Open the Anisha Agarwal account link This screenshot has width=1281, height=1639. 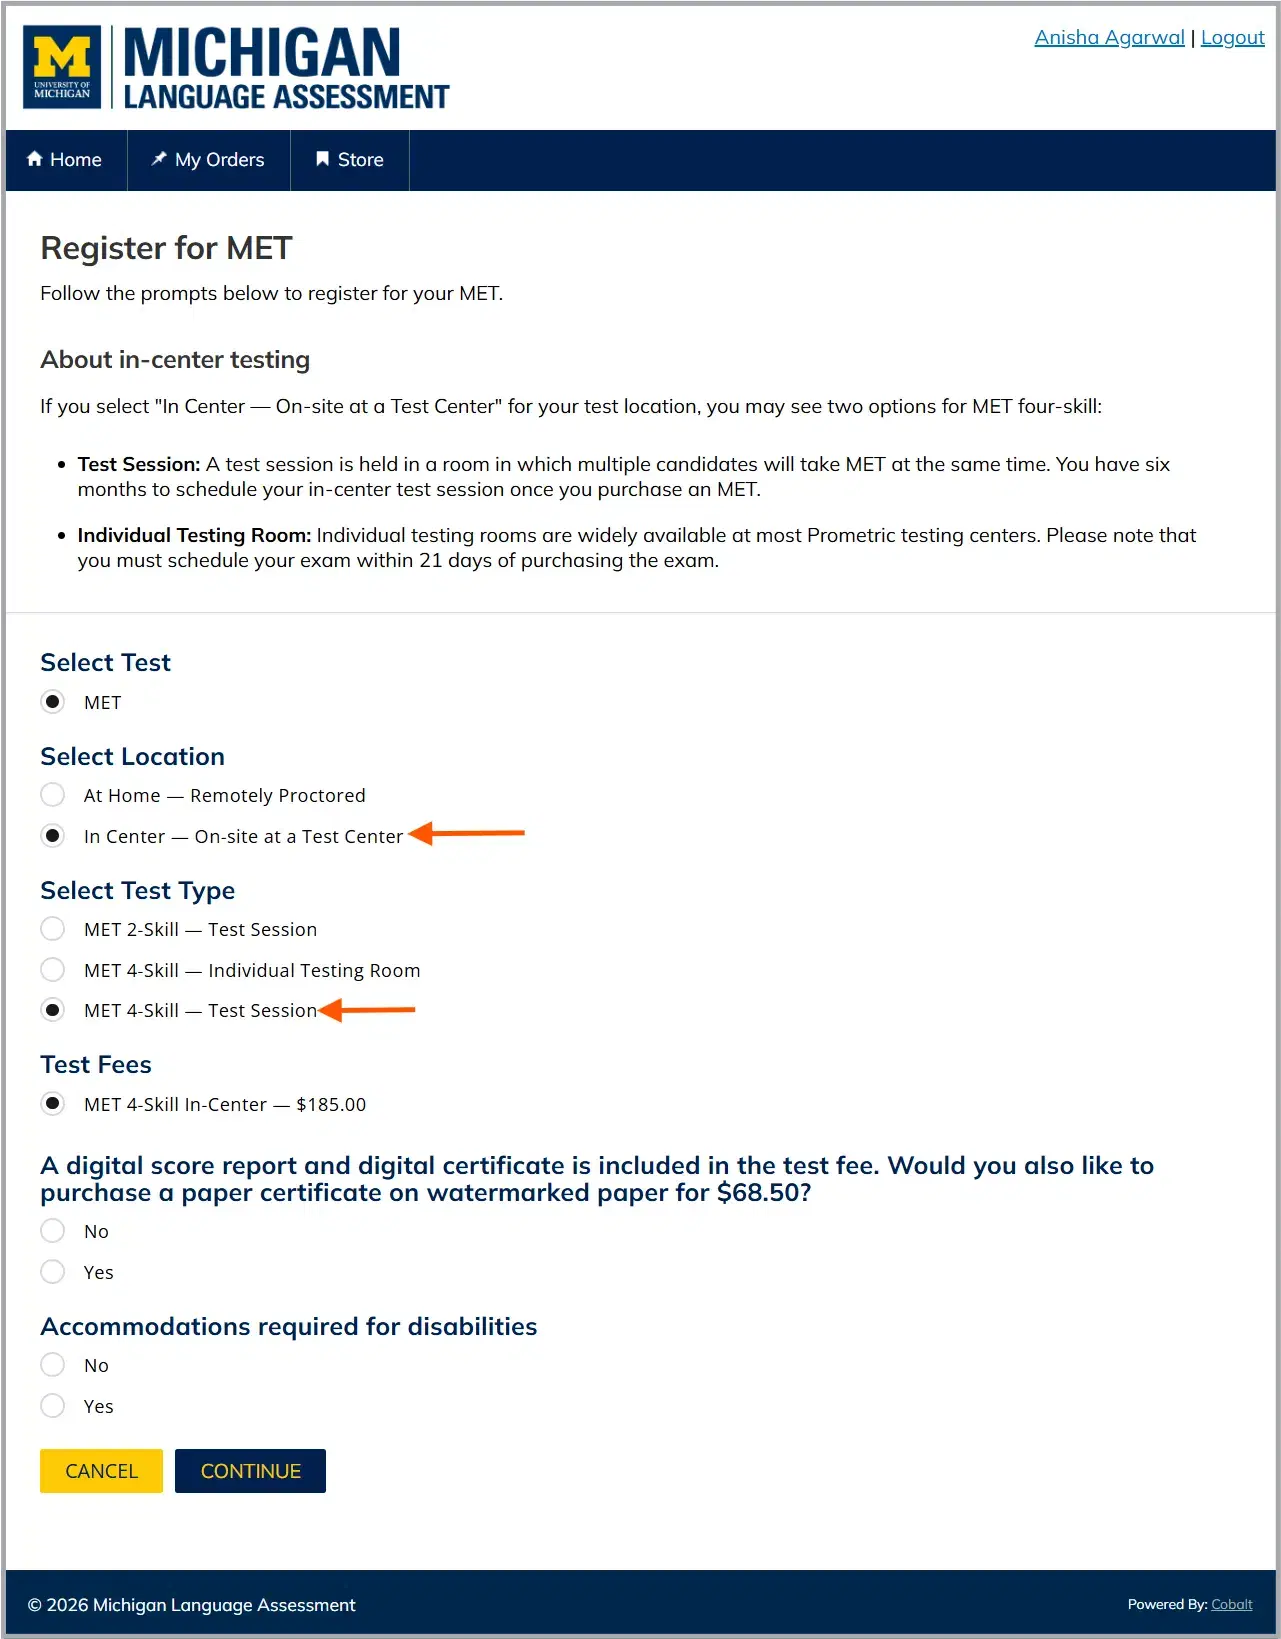tap(1109, 37)
